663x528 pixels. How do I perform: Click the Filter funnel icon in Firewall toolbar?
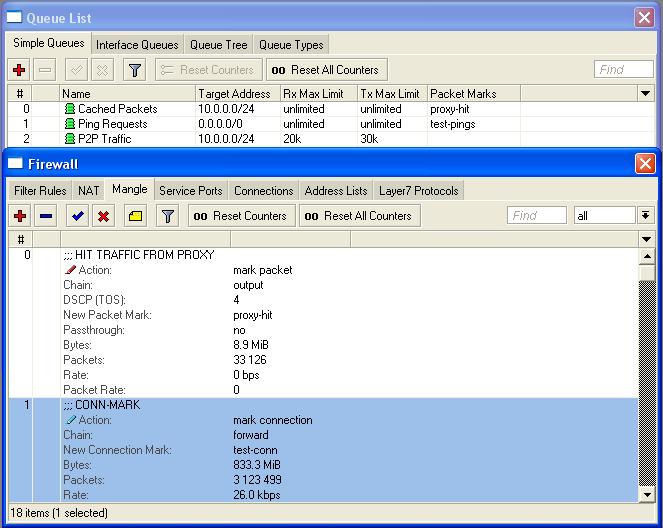tap(168, 216)
